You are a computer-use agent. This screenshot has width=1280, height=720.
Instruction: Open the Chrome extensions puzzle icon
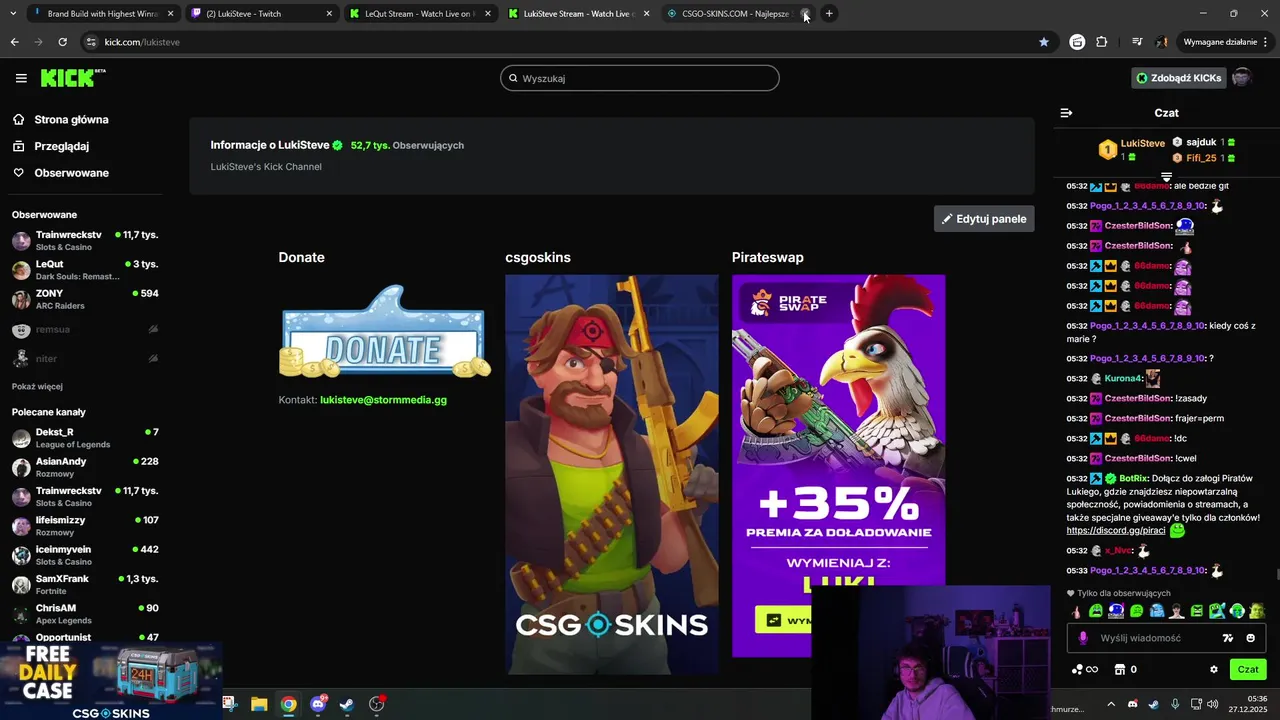coord(1102,42)
